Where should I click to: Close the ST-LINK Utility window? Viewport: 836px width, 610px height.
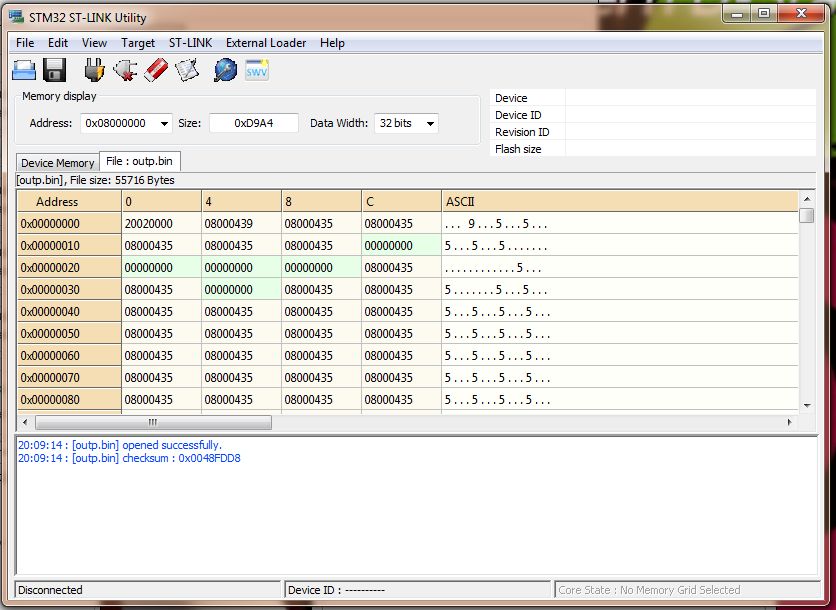point(801,14)
